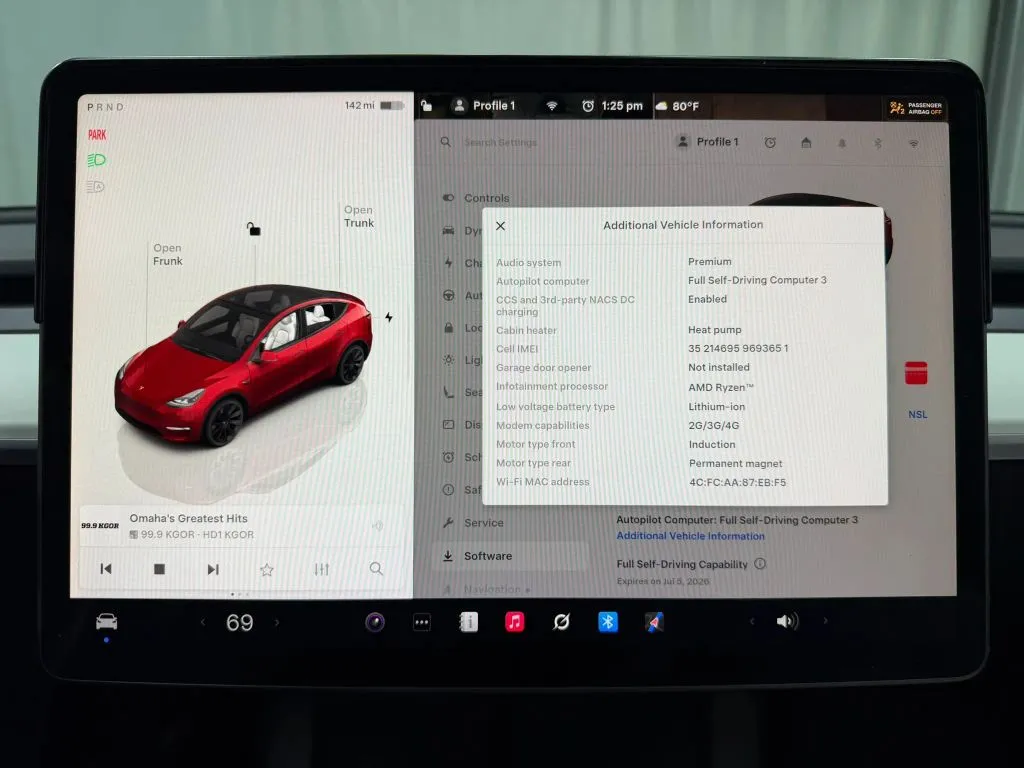The height and width of the screenshot is (768, 1024).
Task: Tap the Full Self-Driving Computer 3 value in dialog
Action: click(757, 280)
